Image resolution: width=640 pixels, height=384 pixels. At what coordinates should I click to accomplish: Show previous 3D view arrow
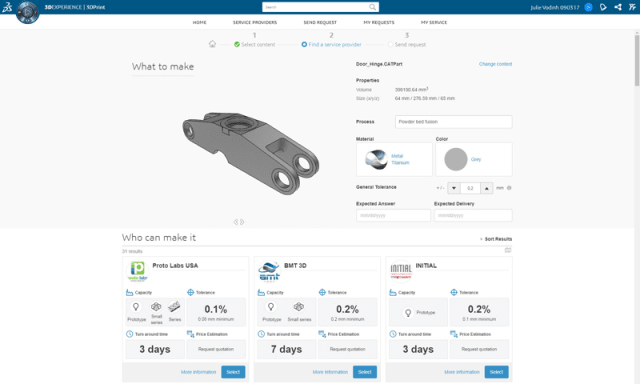pos(236,222)
